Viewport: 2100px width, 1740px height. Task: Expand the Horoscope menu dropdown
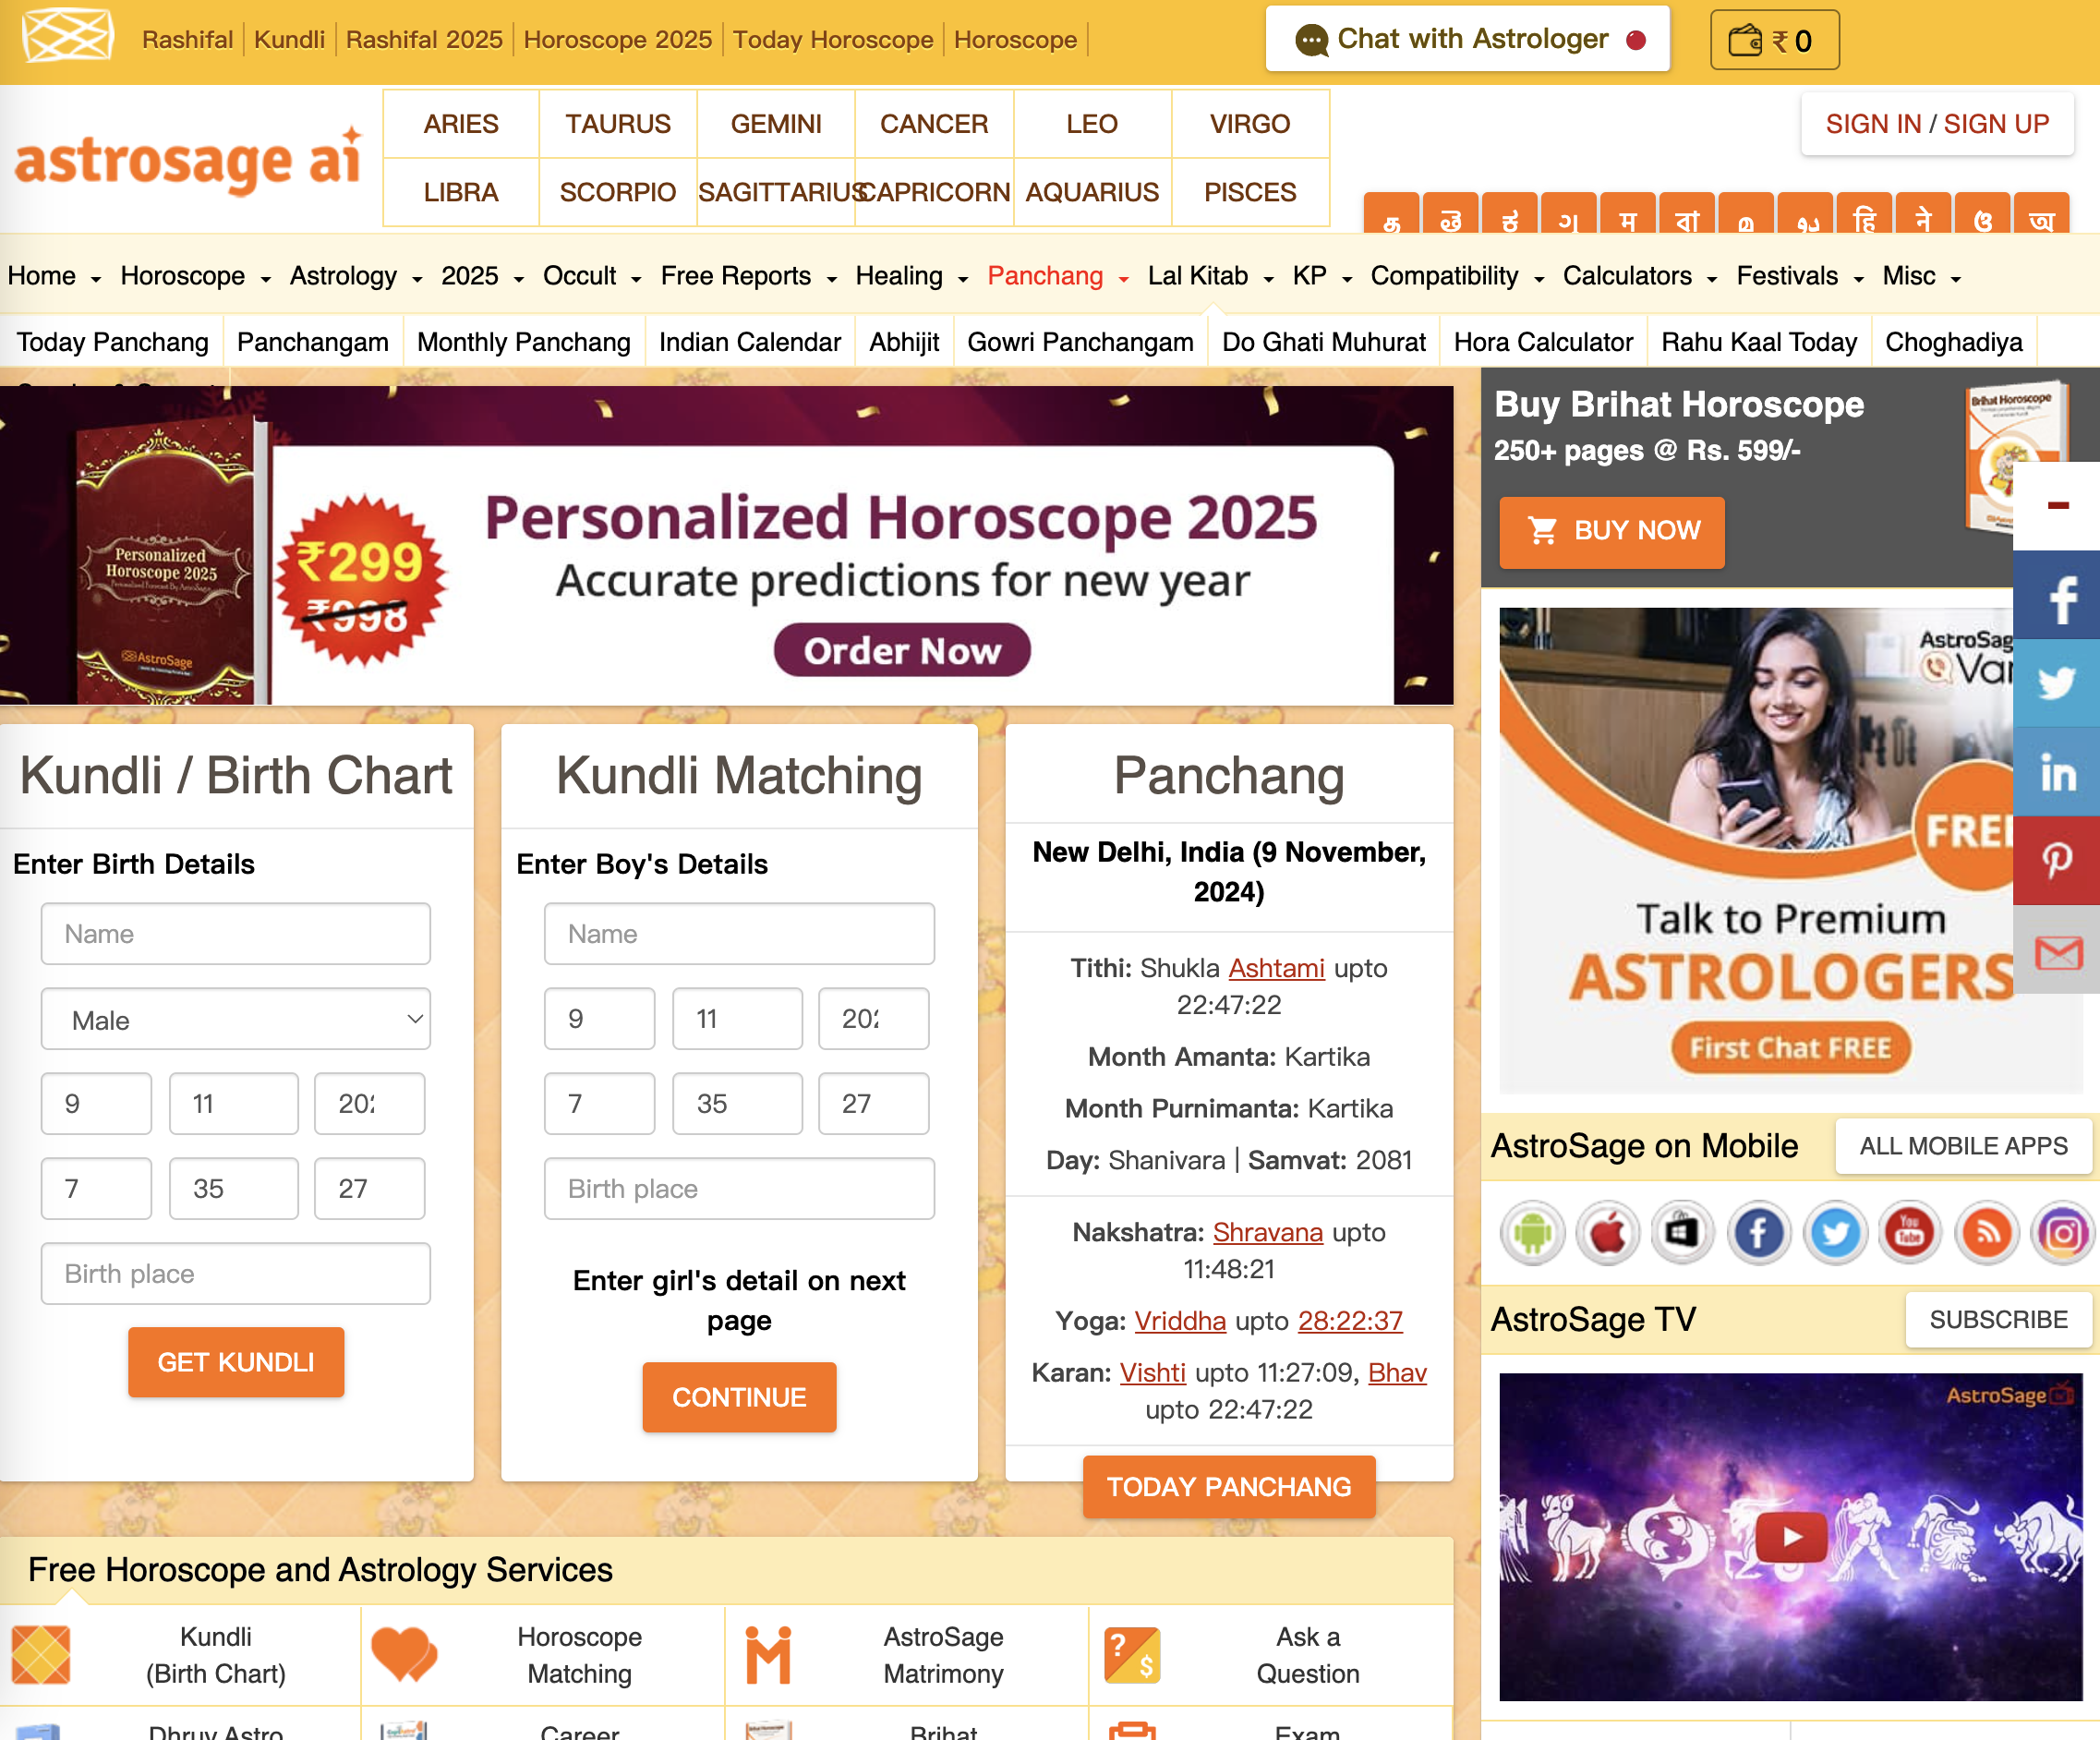point(196,276)
